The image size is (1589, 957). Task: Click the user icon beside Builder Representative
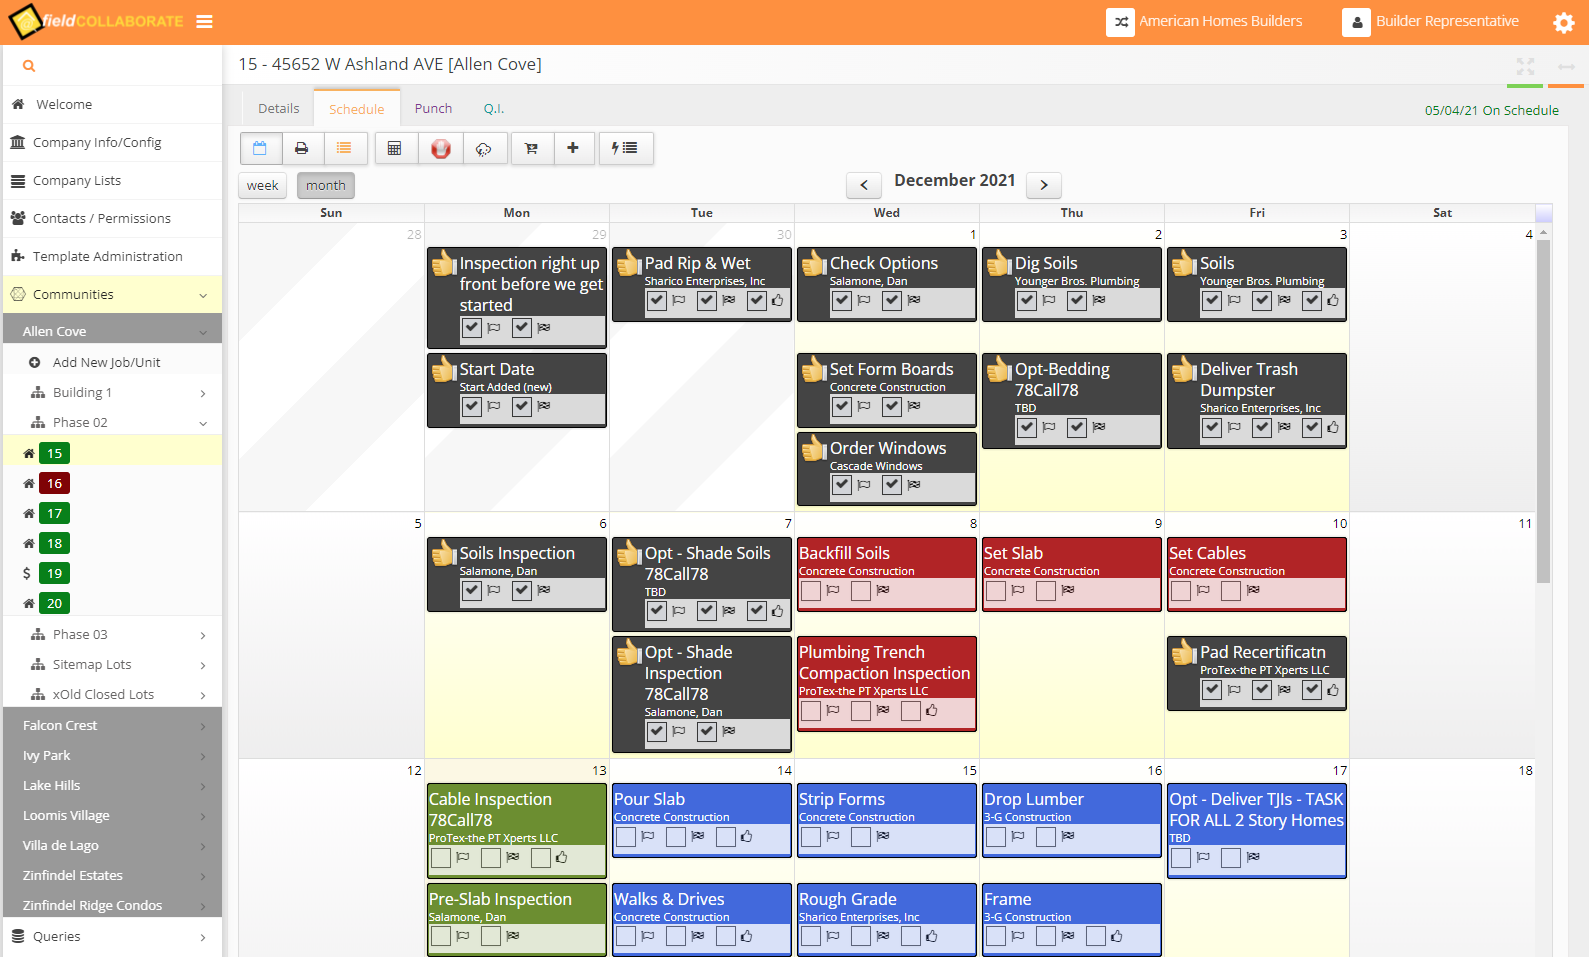[1356, 22]
